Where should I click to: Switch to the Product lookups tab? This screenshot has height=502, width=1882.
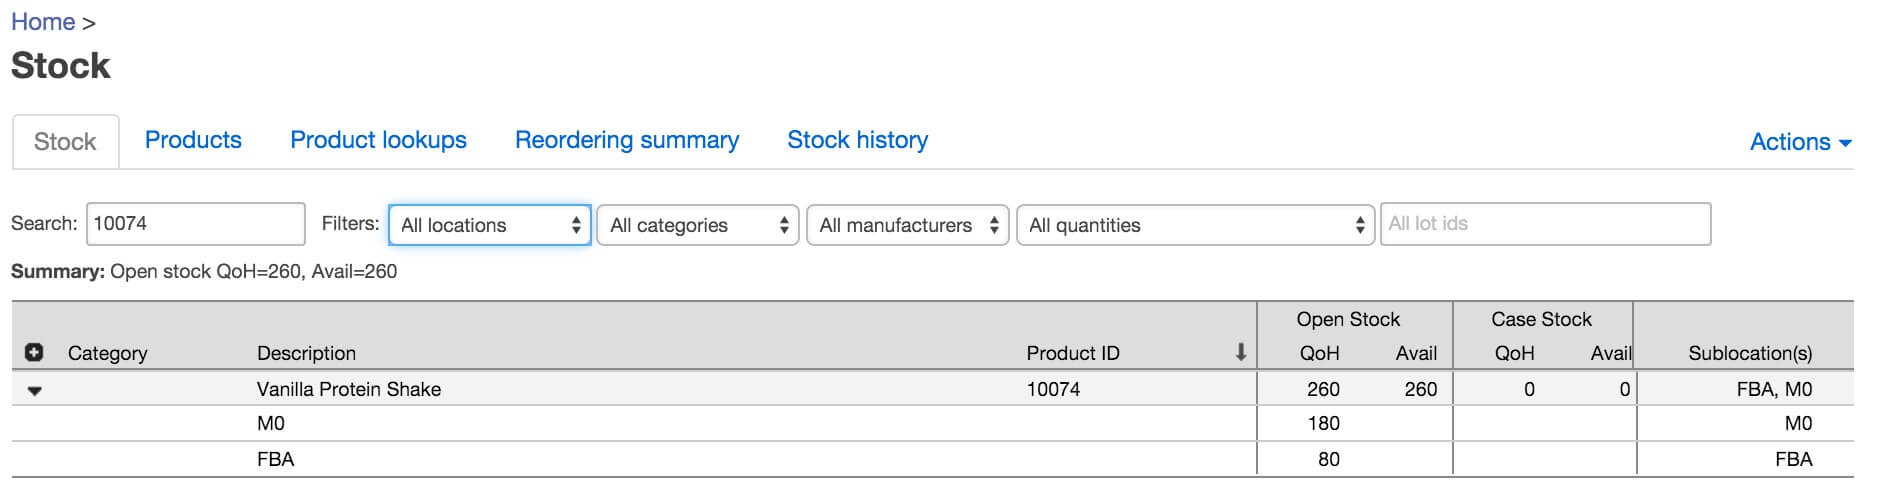(x=378, y=140)
